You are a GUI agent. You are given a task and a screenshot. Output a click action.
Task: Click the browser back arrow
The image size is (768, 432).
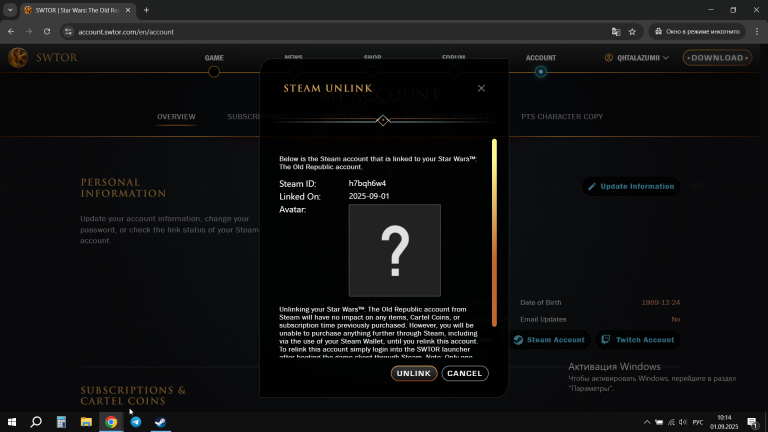(x=11, y=31)
